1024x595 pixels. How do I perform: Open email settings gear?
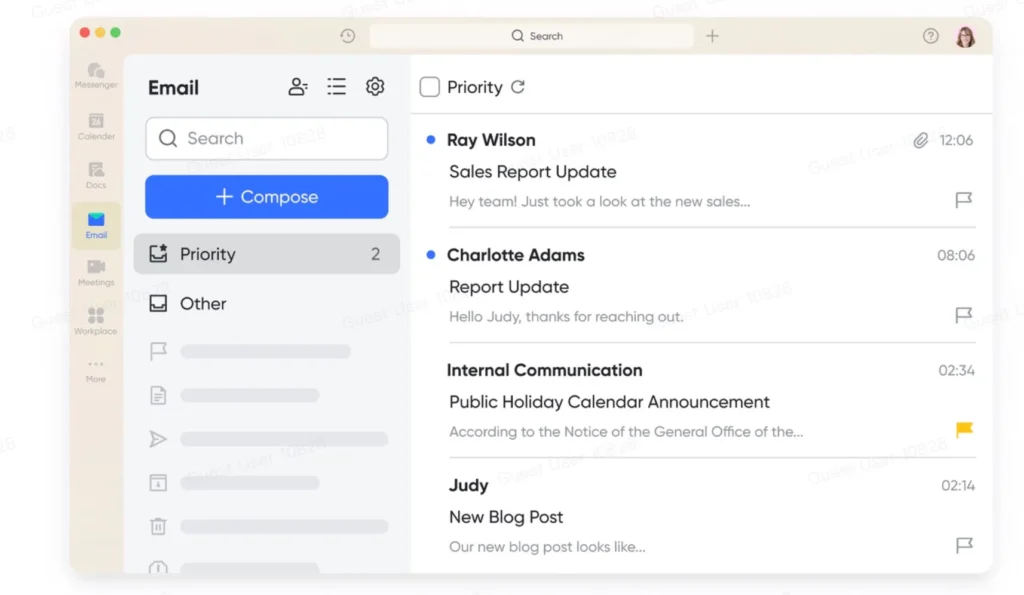[375, 86]
